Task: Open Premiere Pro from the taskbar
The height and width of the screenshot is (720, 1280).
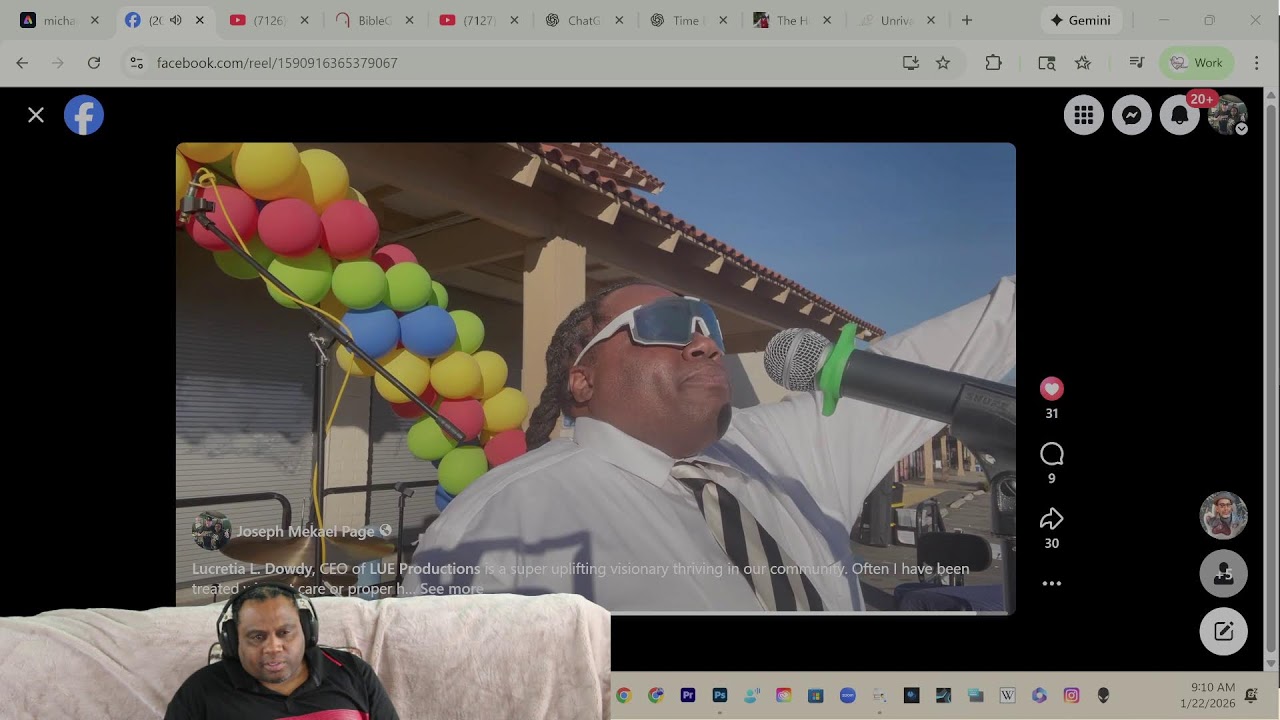Action: 688,695
